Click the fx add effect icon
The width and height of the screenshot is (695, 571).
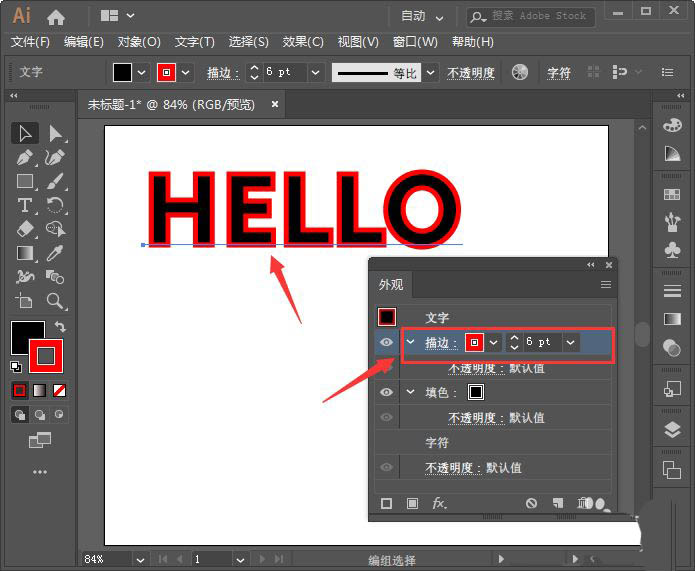pyautogui.click(x=439, y=503)
